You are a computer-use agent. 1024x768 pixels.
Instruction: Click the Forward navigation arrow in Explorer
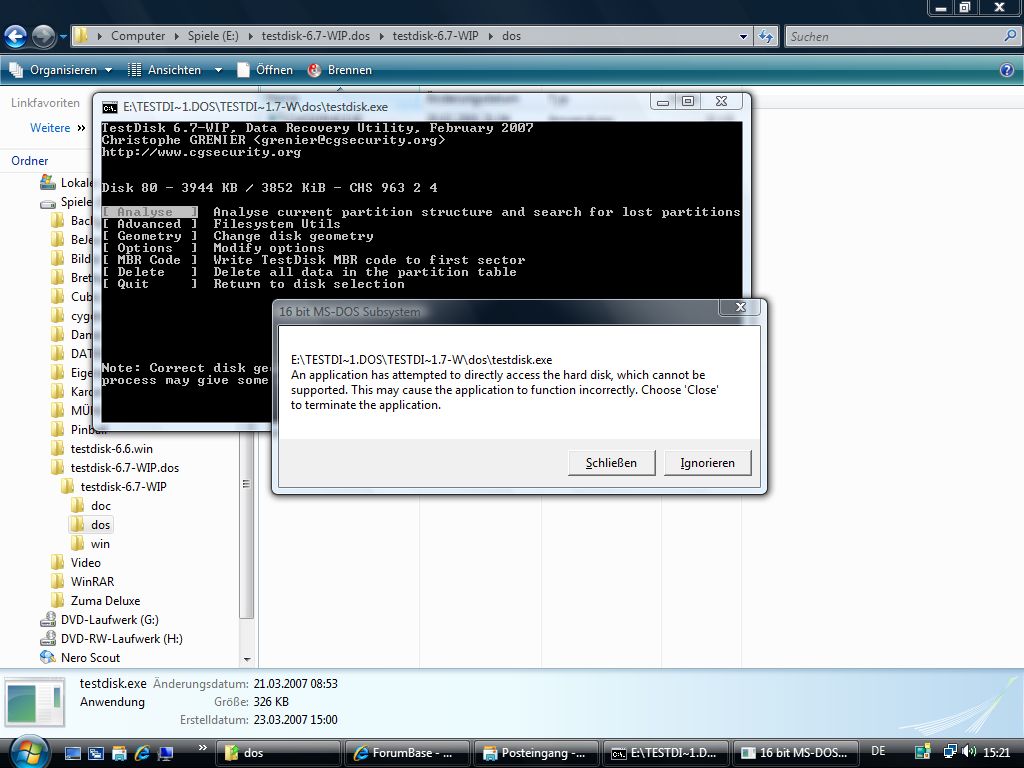[x=44, y=36]
